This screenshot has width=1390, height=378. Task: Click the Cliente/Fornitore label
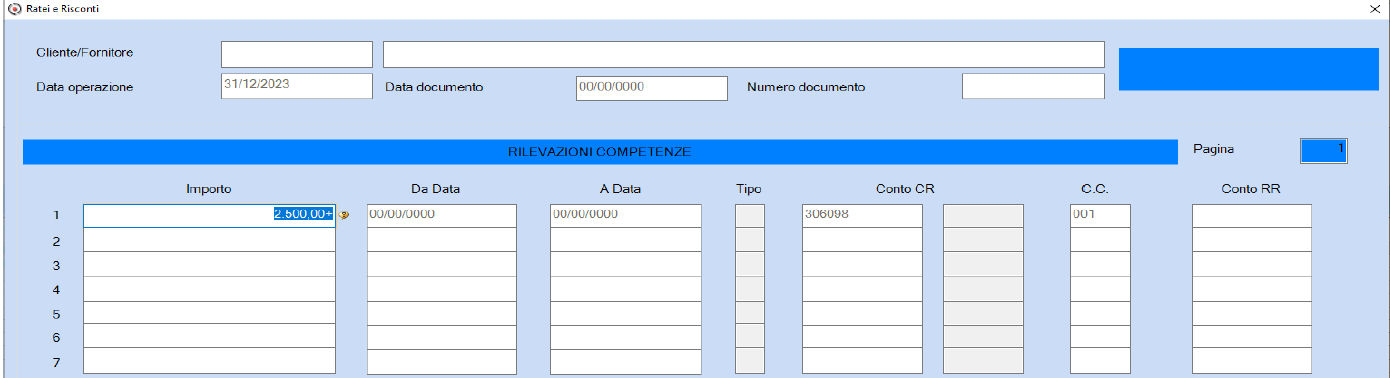85,52
